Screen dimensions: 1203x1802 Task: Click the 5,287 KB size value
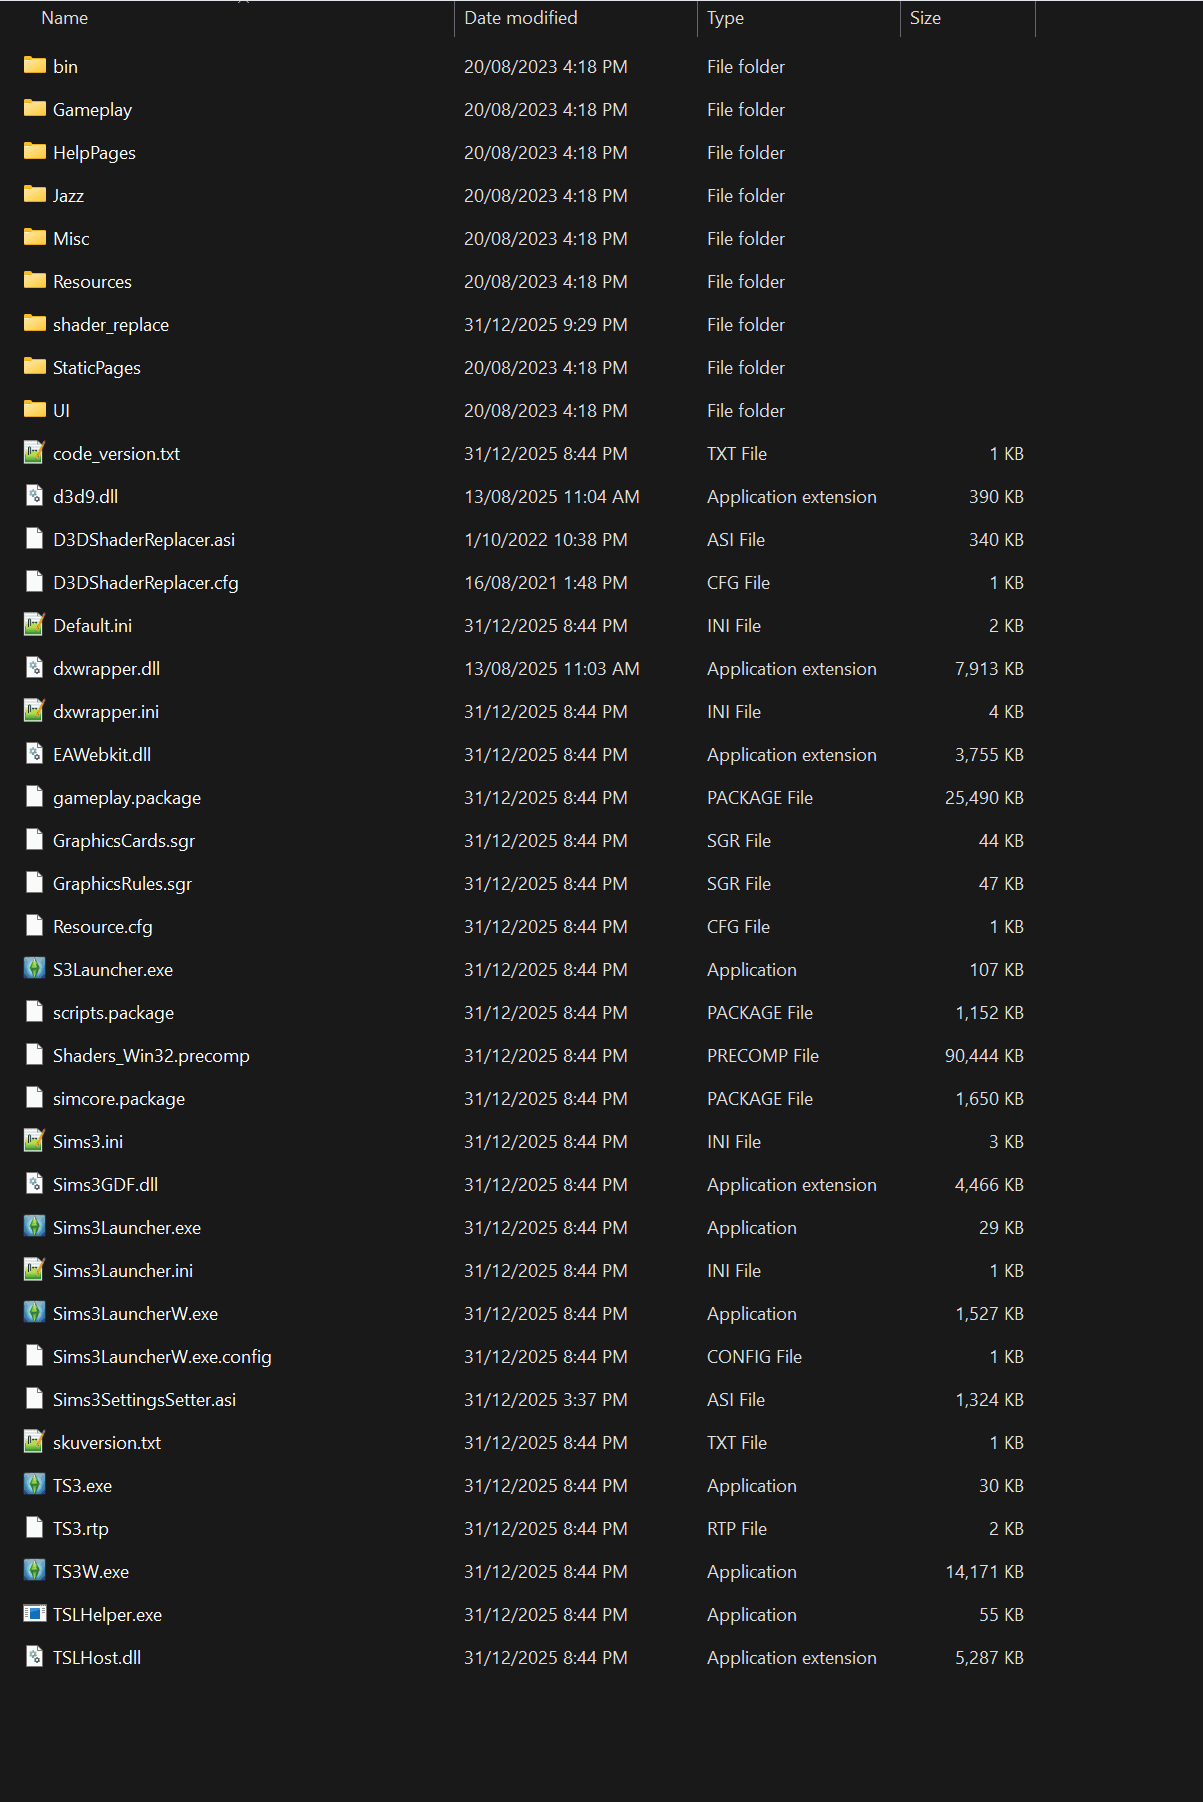click(989, 1658)
